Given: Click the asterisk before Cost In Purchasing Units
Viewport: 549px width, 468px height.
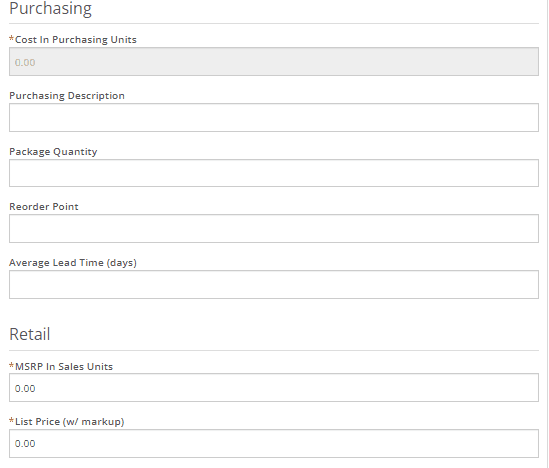Looking at the screenshot, I should 12,39.
